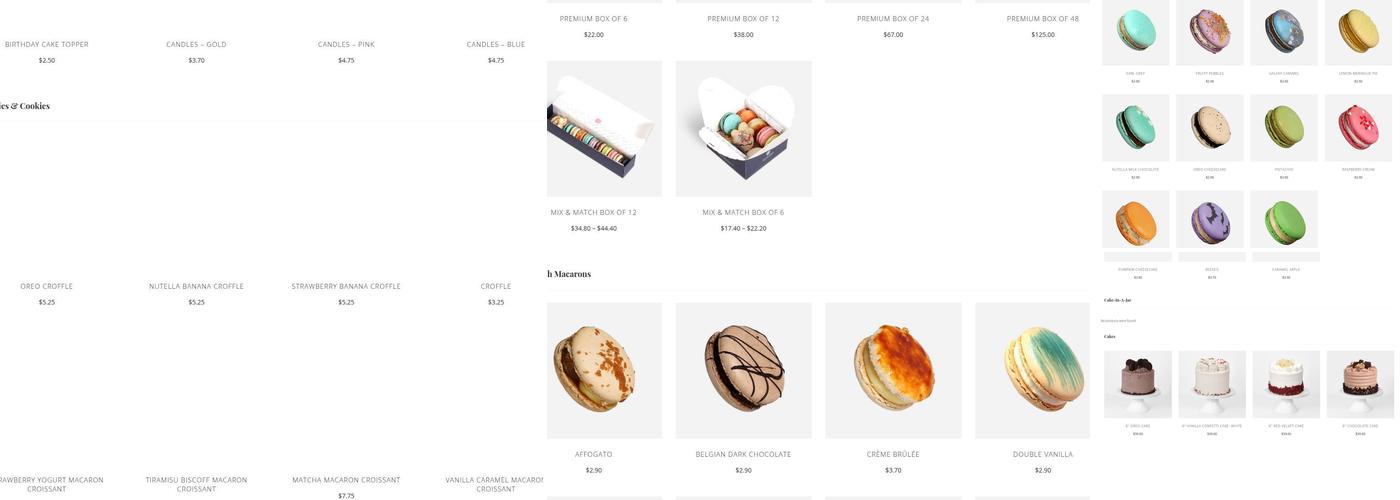Click the Candles – Gold product title

(196, 44)
